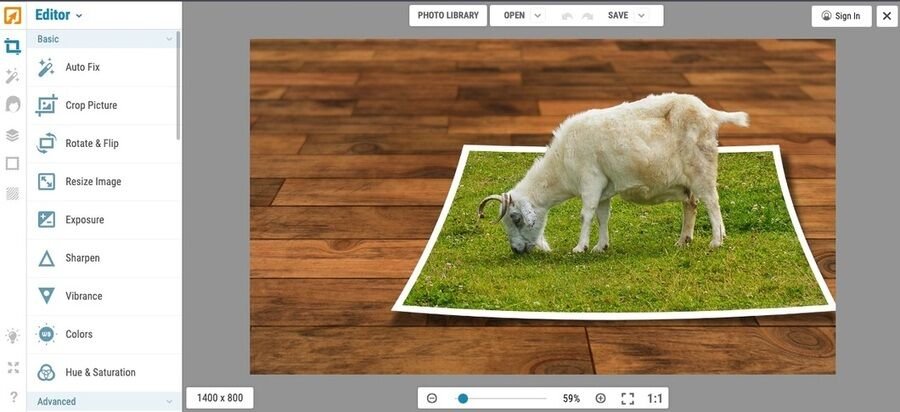
Task: Select Crop Picture tool label
Action: pyautogui.click(x=91, y=106)
